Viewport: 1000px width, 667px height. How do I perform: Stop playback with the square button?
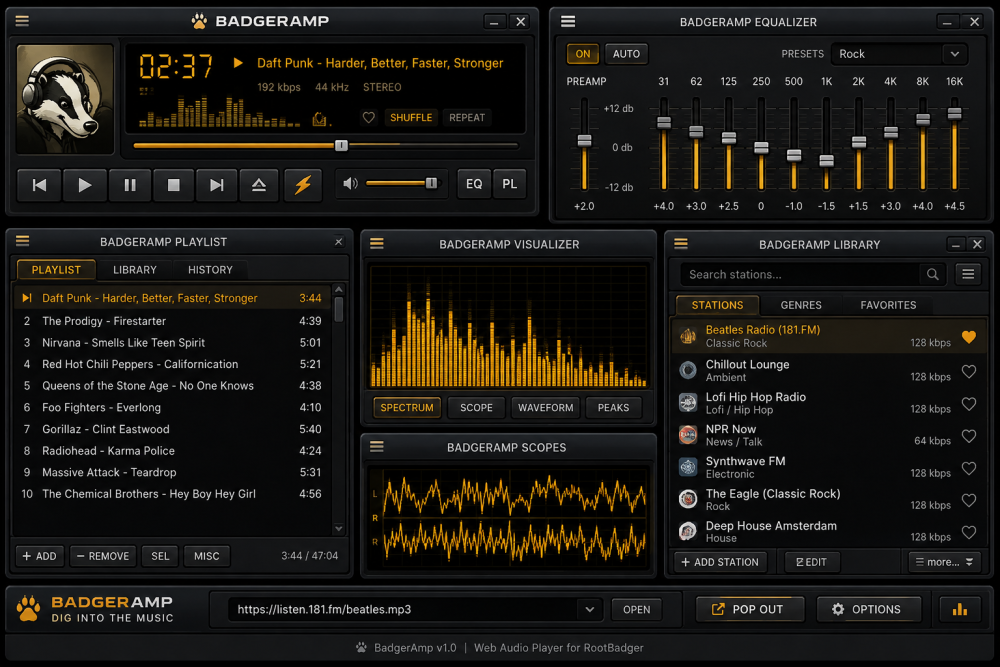pyautogui.click(x=173, y=185)
